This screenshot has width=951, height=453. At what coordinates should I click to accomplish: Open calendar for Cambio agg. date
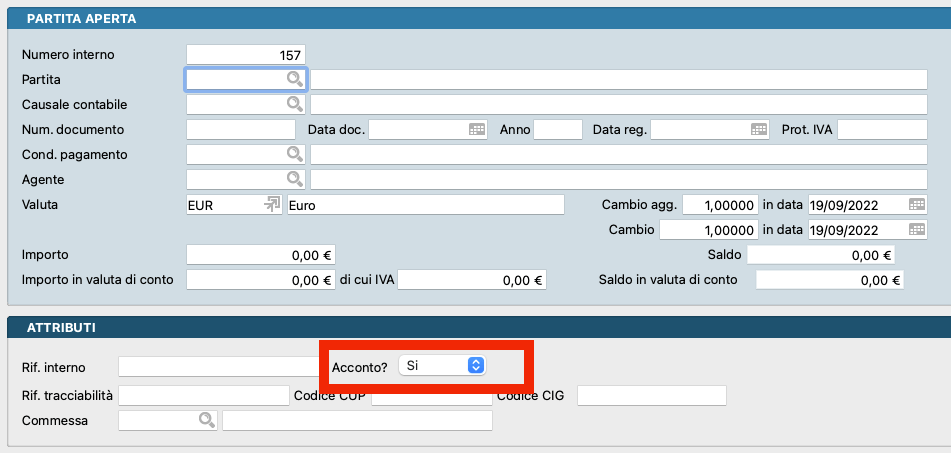point(916,205)
